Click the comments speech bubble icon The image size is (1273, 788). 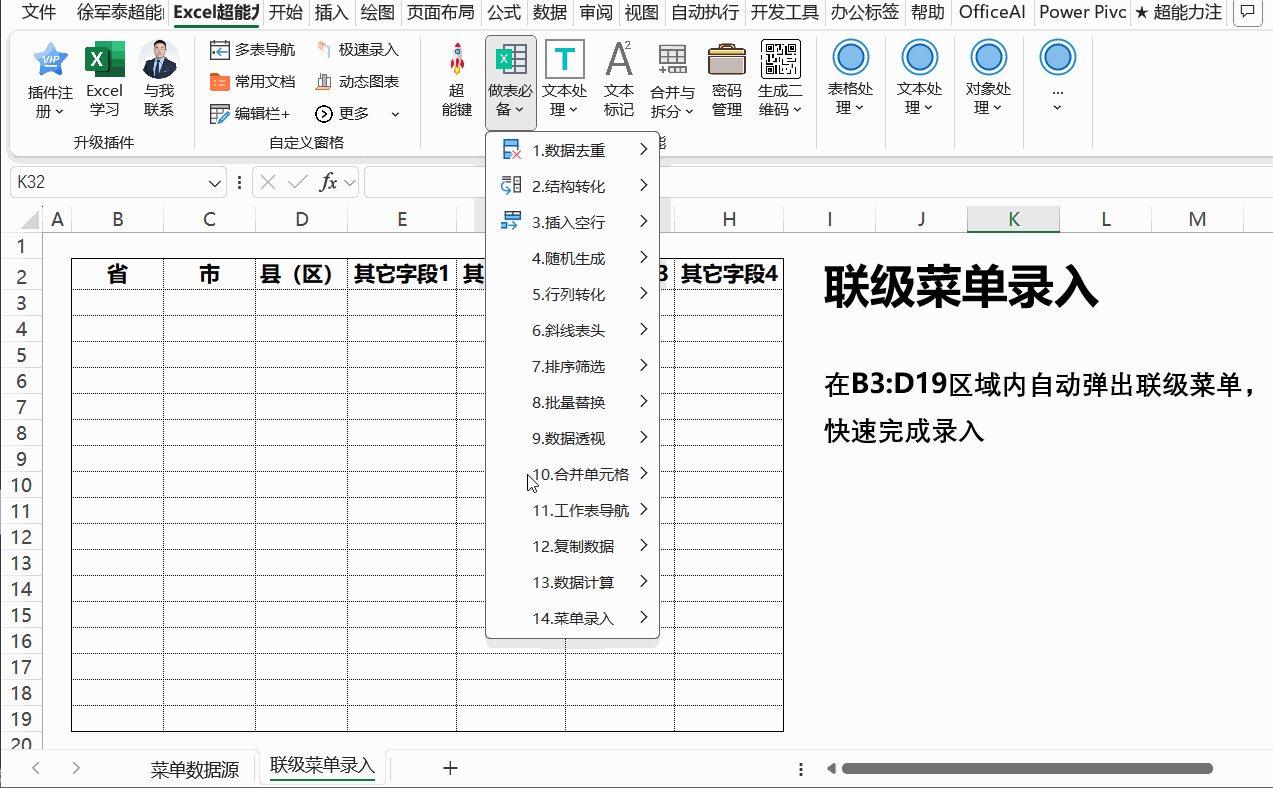point(1247,12)
